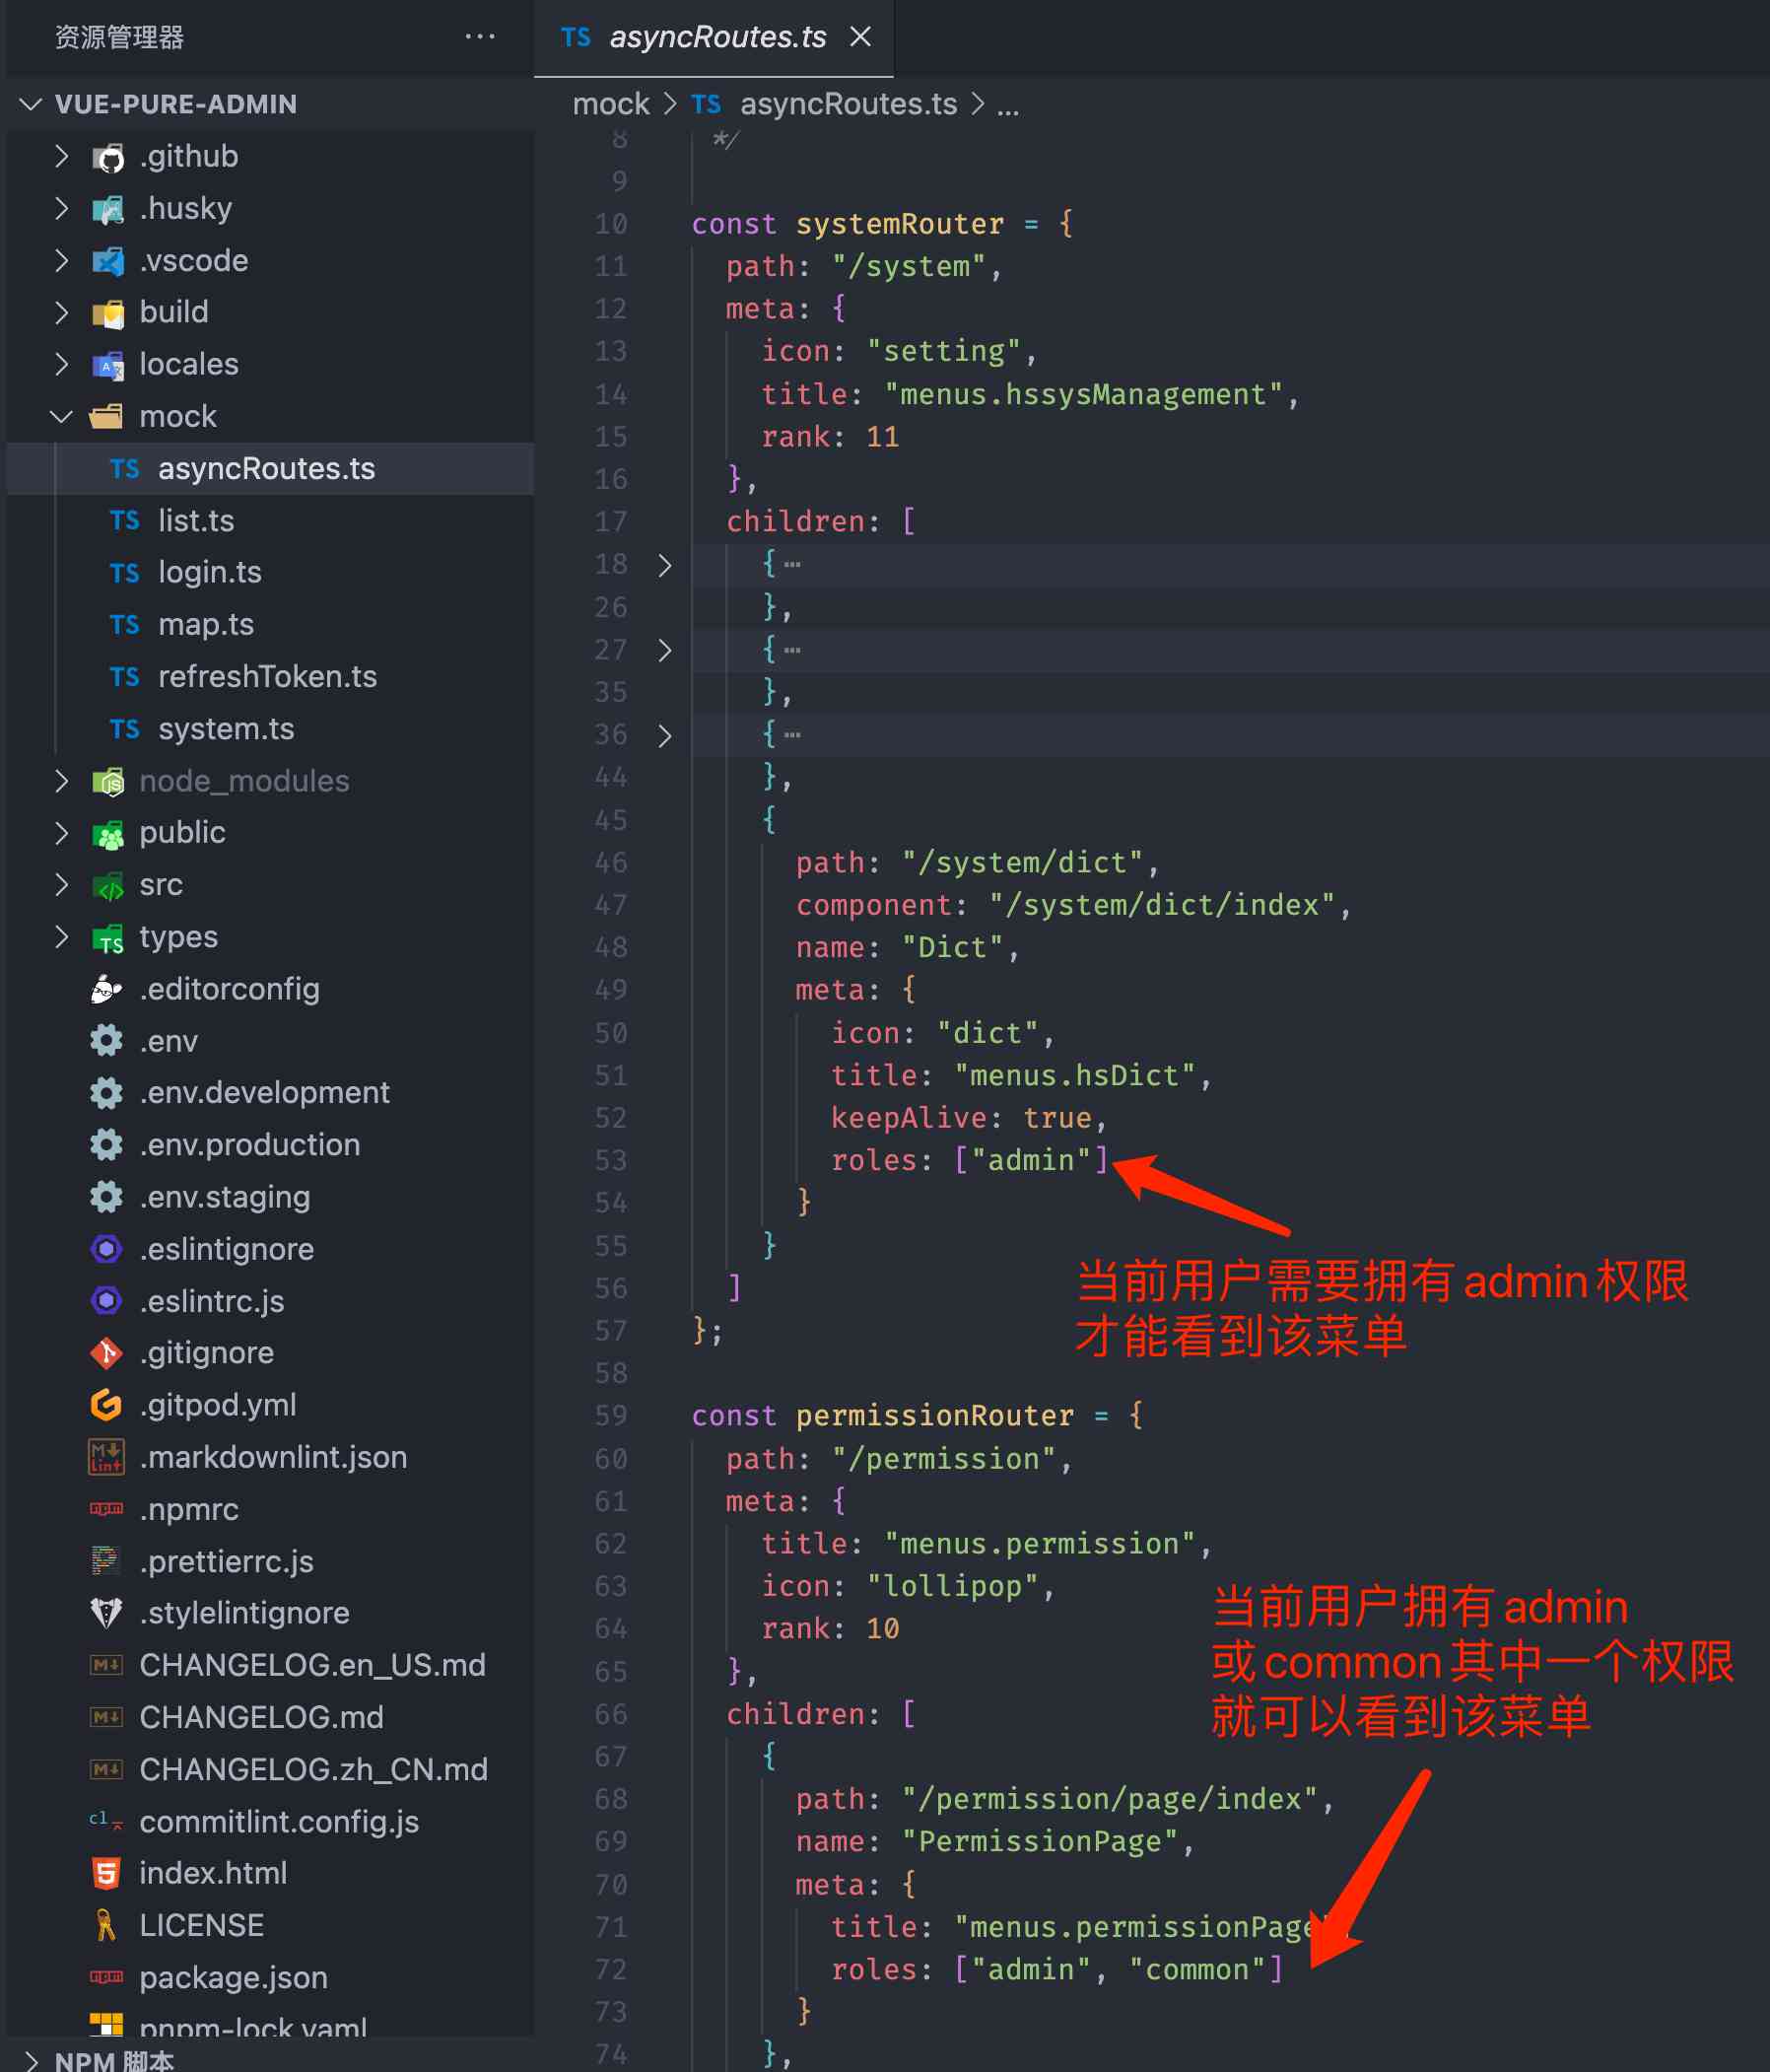Click the .gitpod.yml Gitpod icon
1770x2072 pixels.
(107, 1405)
